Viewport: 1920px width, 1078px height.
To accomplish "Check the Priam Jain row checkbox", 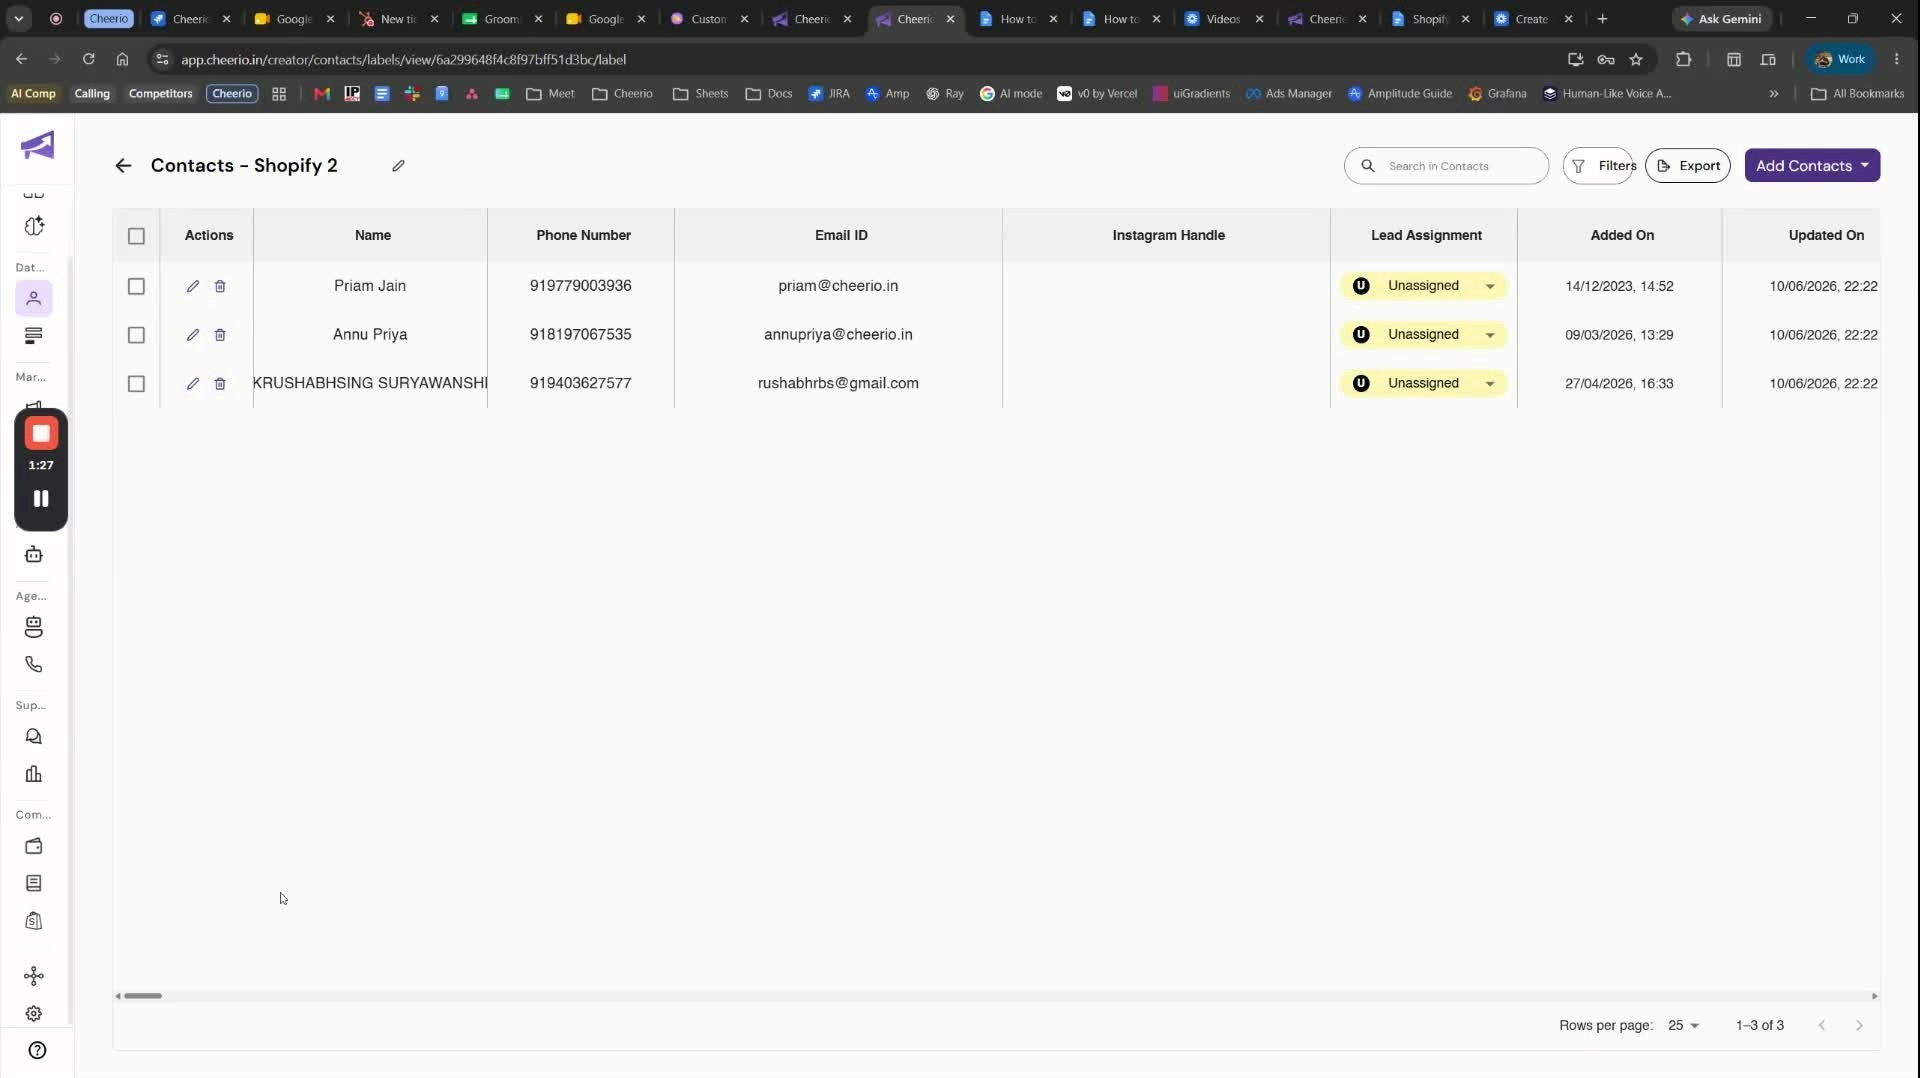I will point(136,286).
